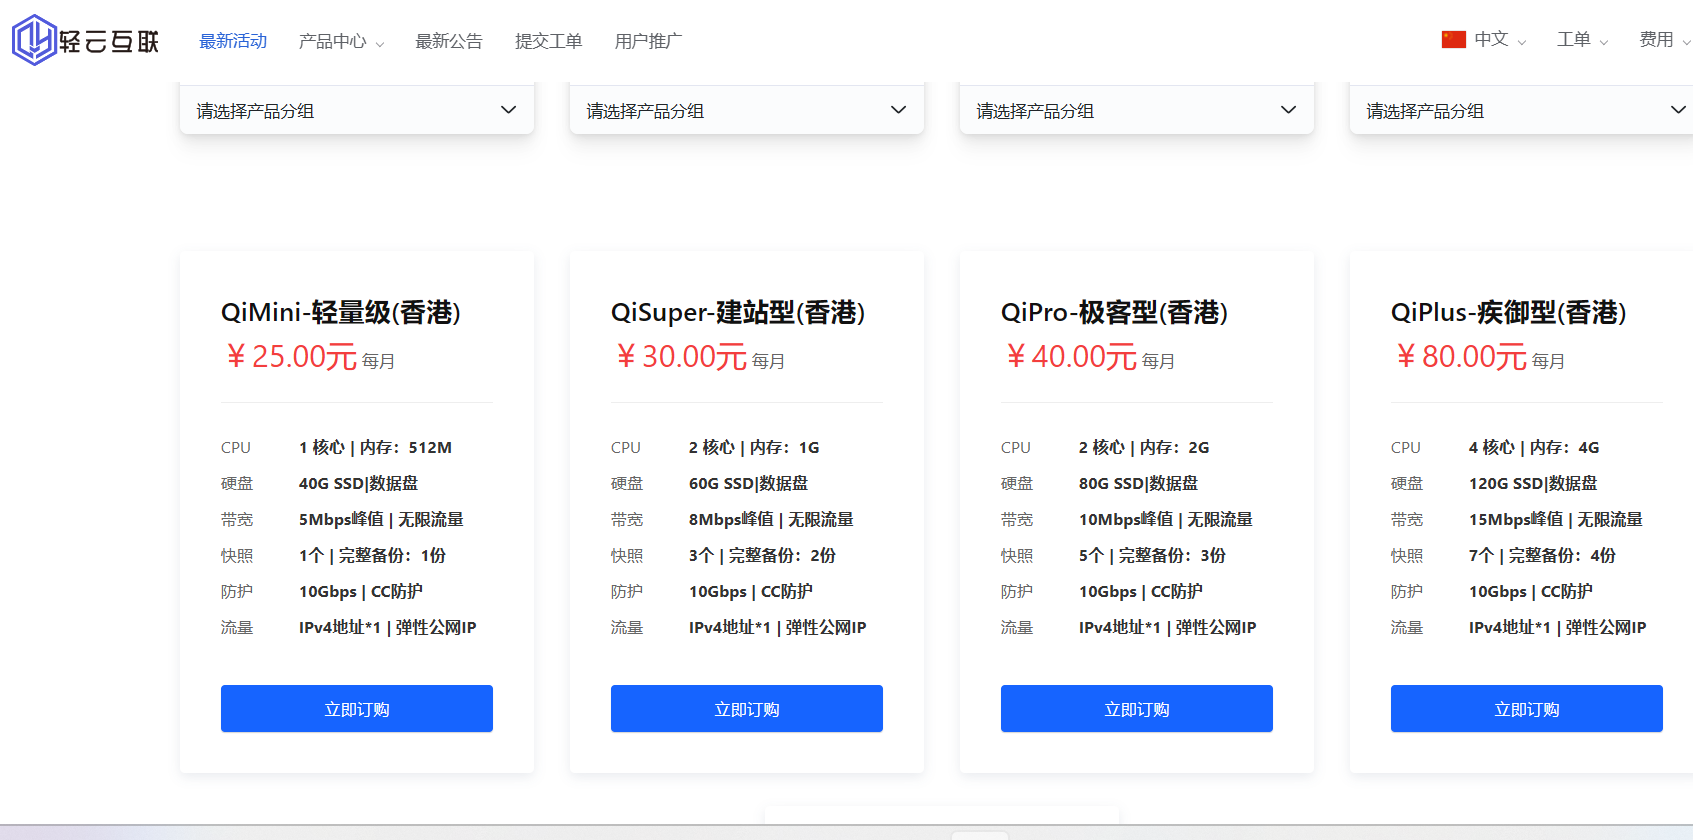Go to 提交工单
The height and width of the screenshot is (840, 1693).
click(548, 41)
